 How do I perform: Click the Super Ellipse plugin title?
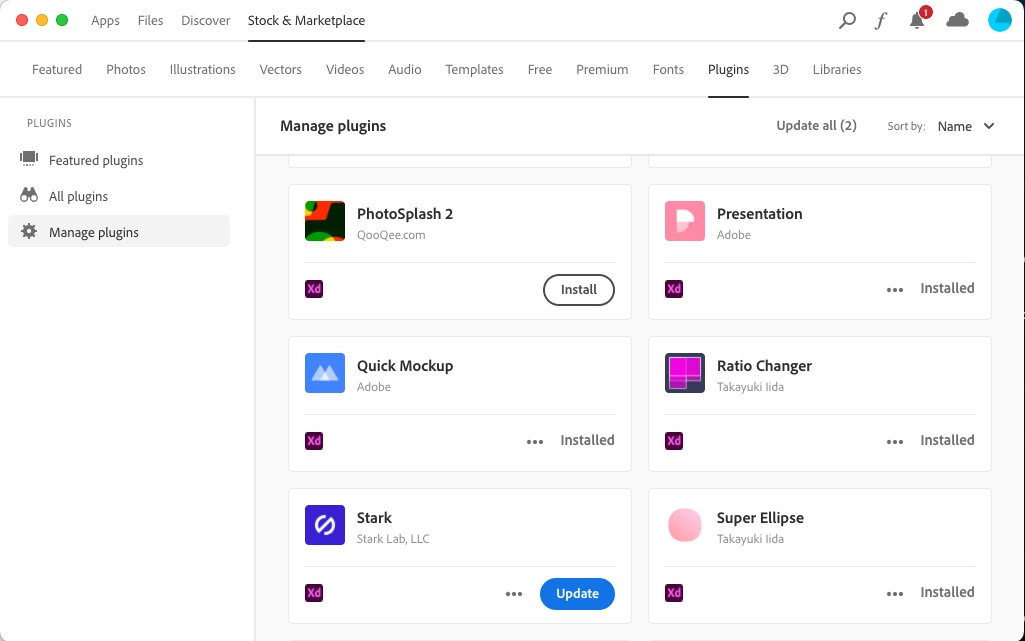coord(760,518)
